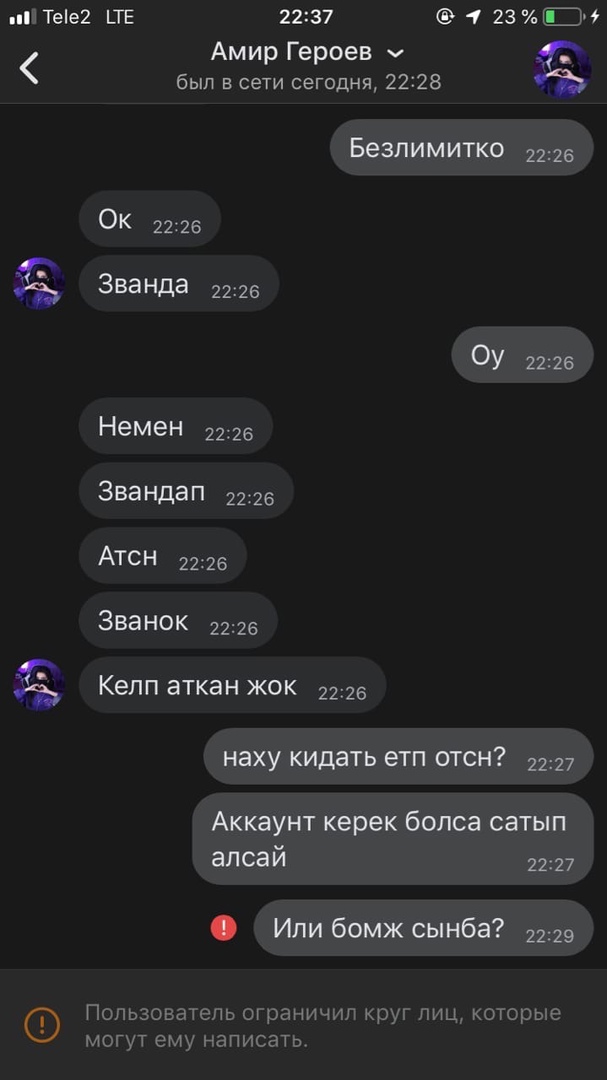
Task: Click the Амир Героев contact name
Action: point(291,52)
